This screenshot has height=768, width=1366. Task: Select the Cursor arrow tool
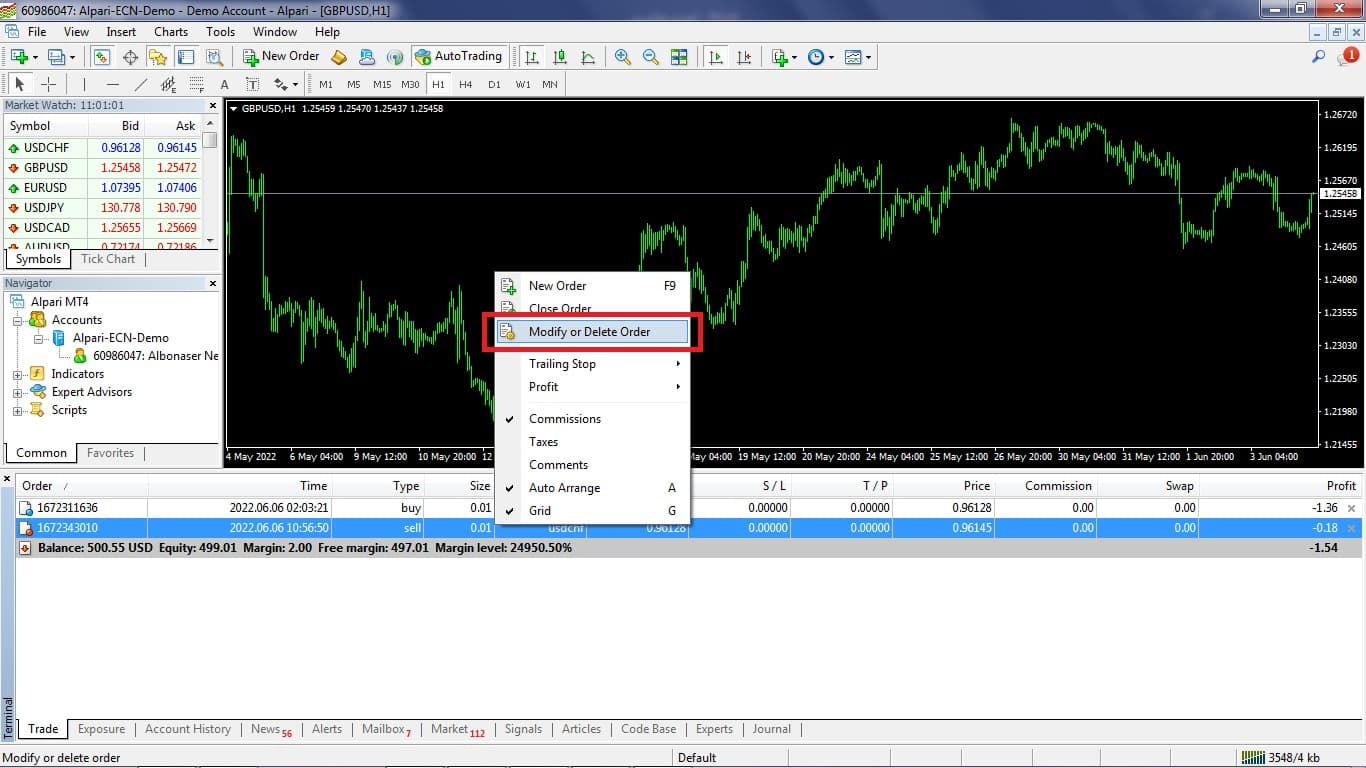[x=19, y=84]
